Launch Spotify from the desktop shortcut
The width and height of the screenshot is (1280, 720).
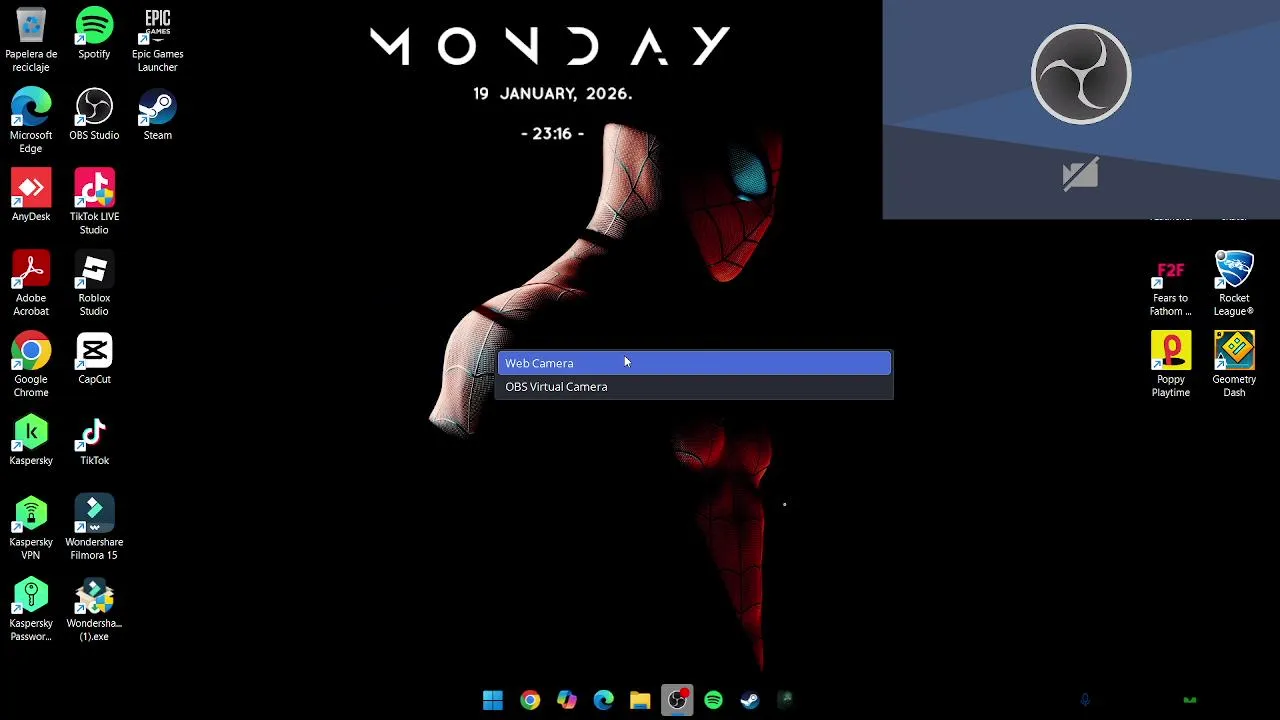coord(94,34)
